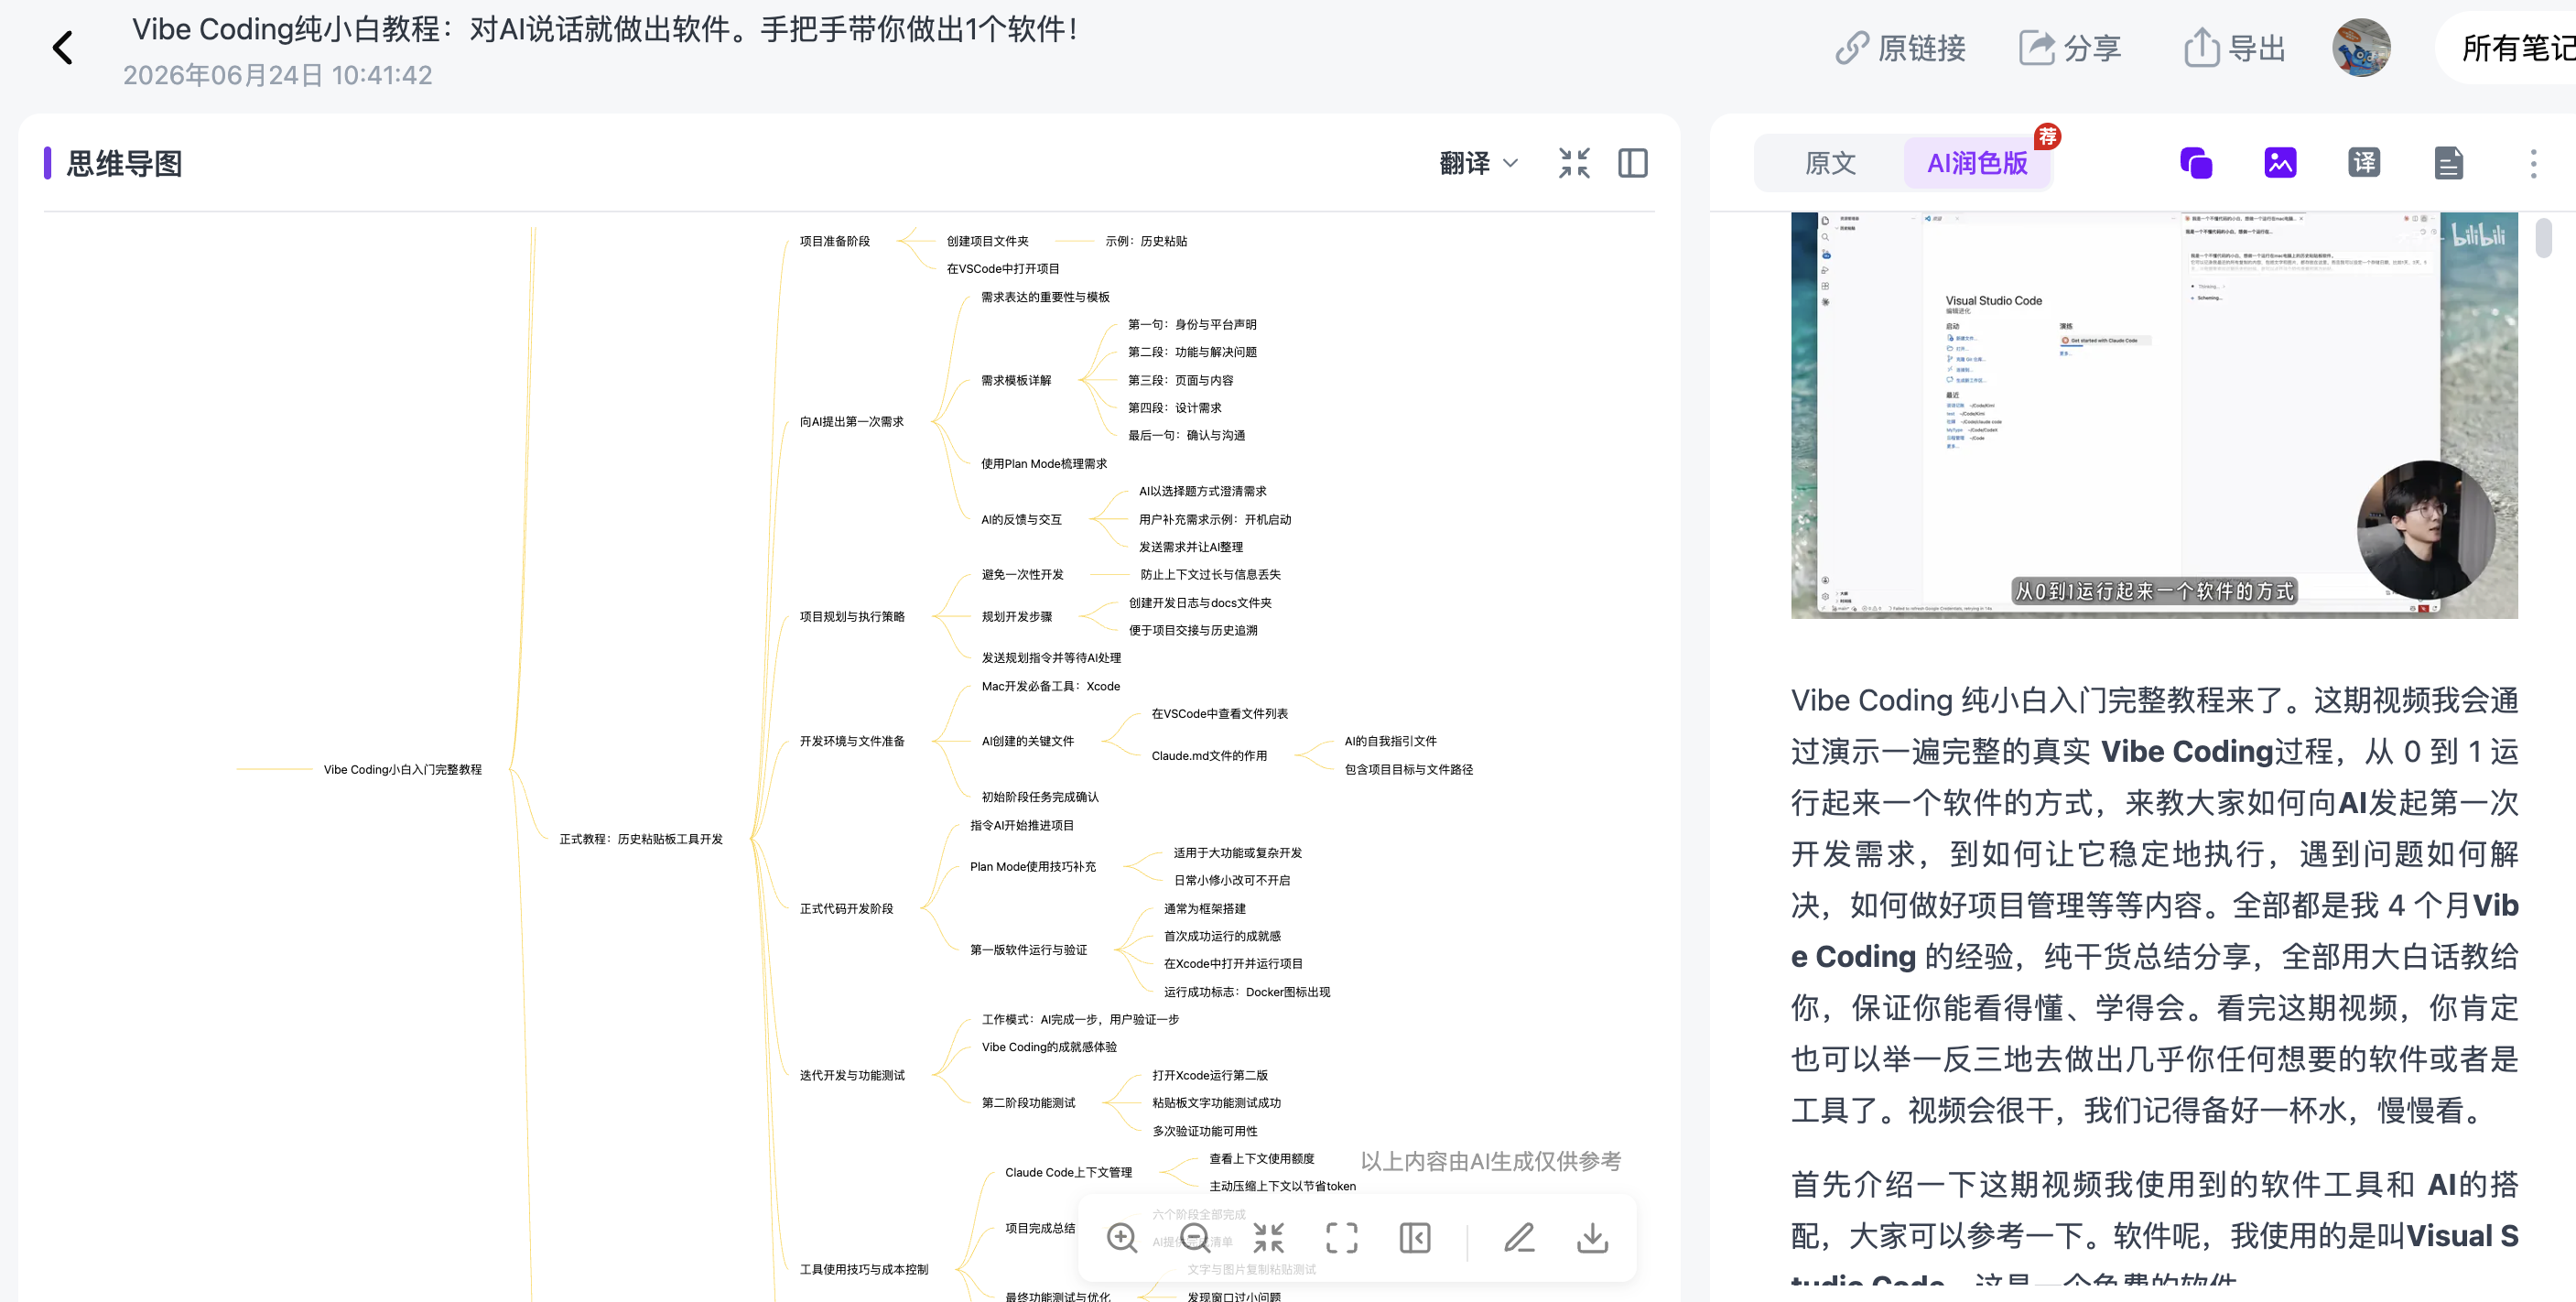Click the video thumbnail in the right panel
2576x1302 pixels.
tap(2154, 414)
